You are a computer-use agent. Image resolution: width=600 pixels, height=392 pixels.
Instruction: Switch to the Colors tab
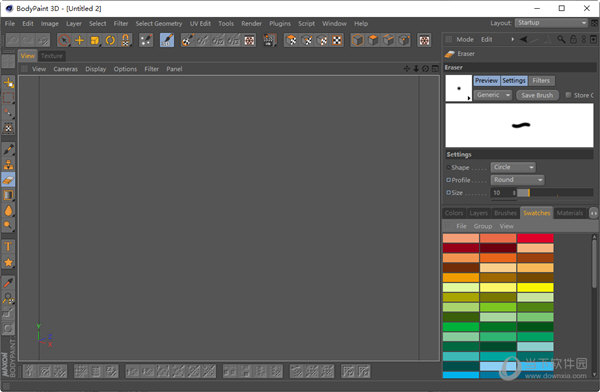point(454,213)
